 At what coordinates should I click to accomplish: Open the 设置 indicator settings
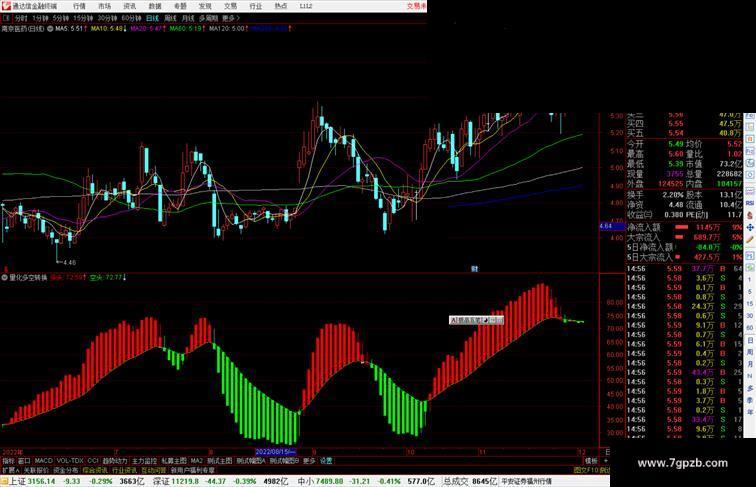coord(326,461)
